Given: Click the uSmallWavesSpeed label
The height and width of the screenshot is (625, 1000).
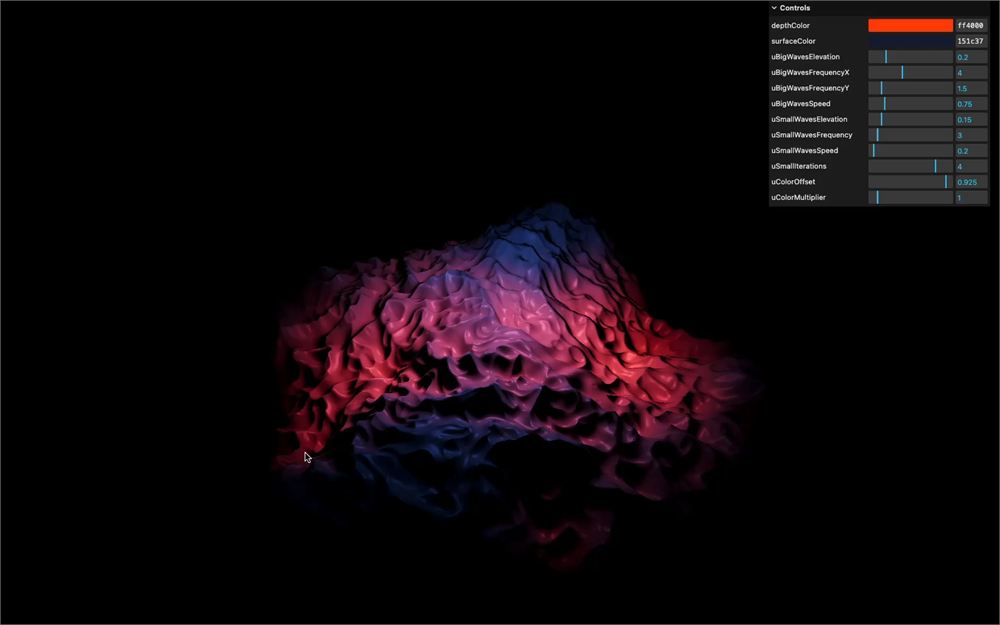Looking at the screenshot, I should click(x=805, y=151).
